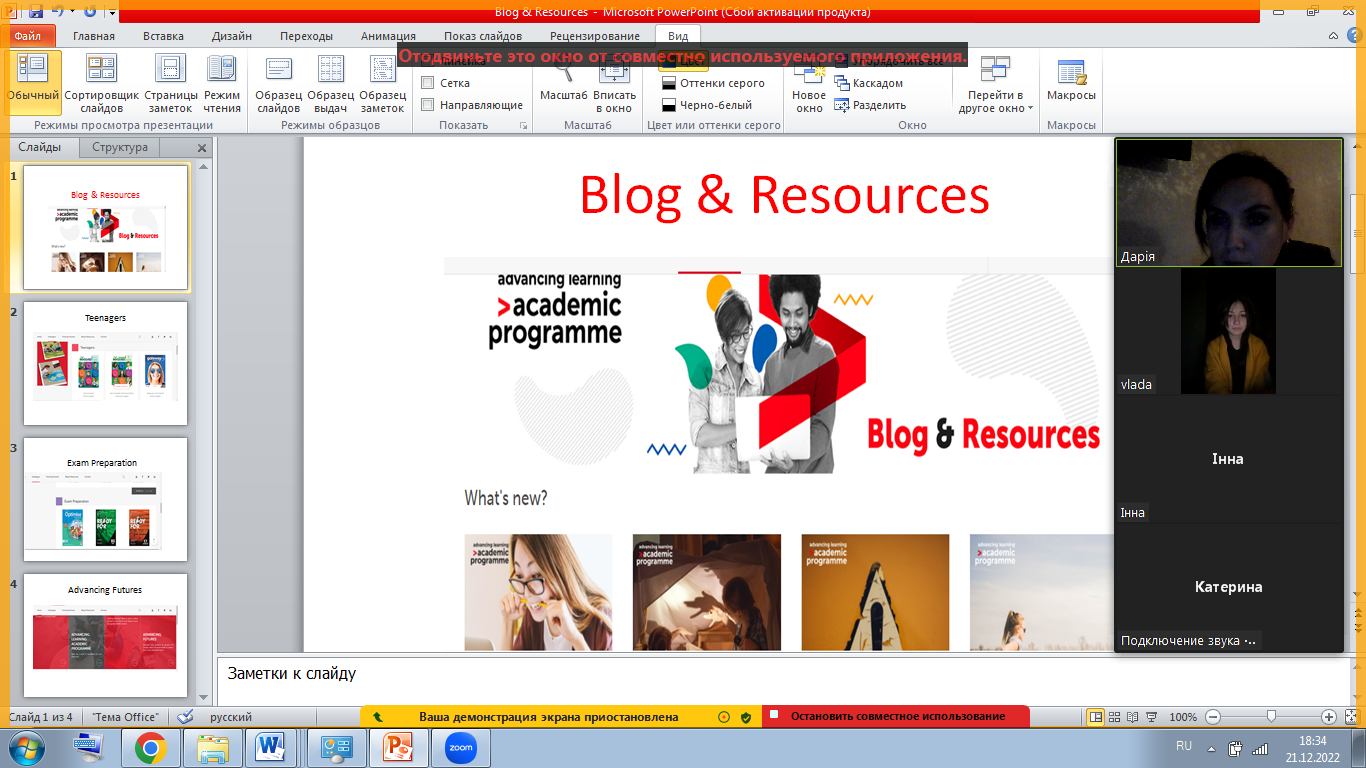Switch to the Рецензирование ribbon tab
This screenshot has width=1366, height=768.
tap(595, 36)
